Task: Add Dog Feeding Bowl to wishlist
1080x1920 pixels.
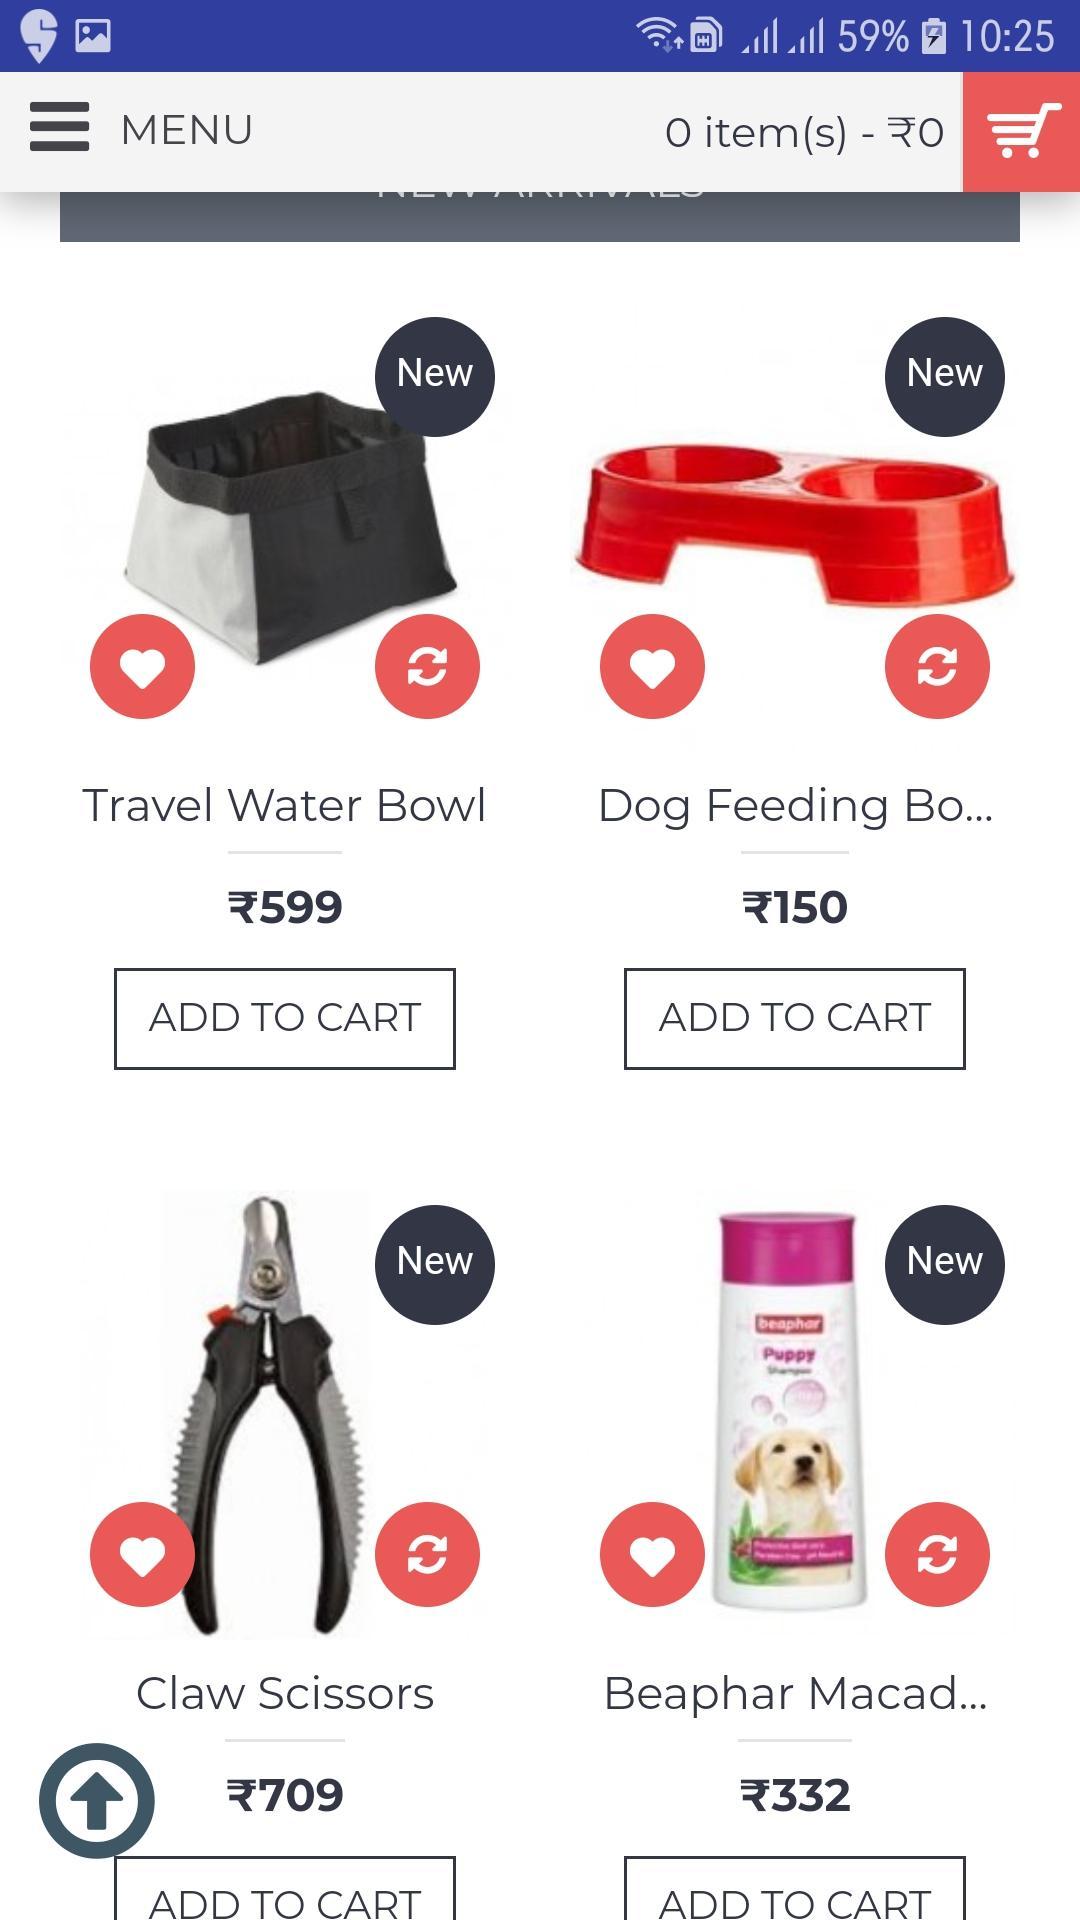Action: click(x=652, y=666)
